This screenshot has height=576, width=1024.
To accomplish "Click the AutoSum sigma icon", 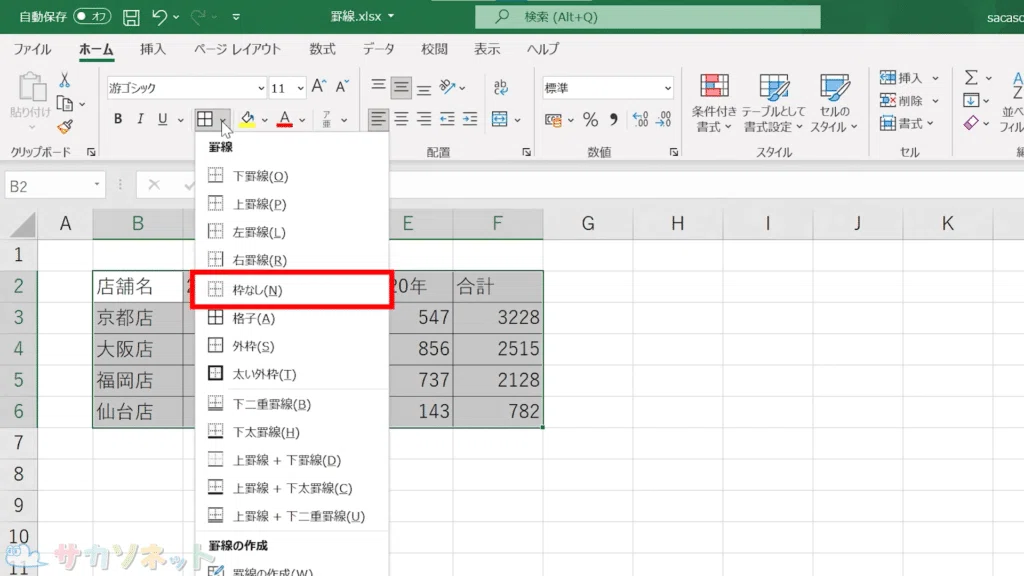I will pyautogui.click(x=971, y=78).
